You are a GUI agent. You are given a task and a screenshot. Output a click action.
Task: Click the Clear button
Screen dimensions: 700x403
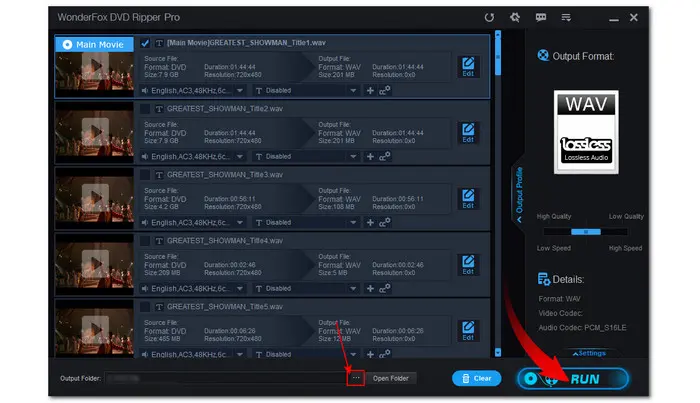coord(476,378)
